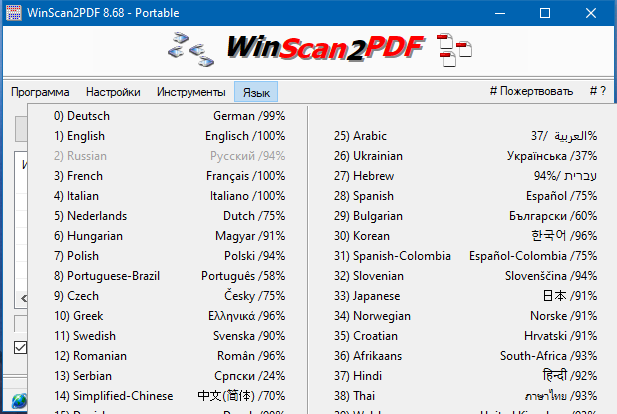Image resolution: width=617 pixels, height=414 pixels.
Task: Choose 32) Slovenian language
Action: 463,276
